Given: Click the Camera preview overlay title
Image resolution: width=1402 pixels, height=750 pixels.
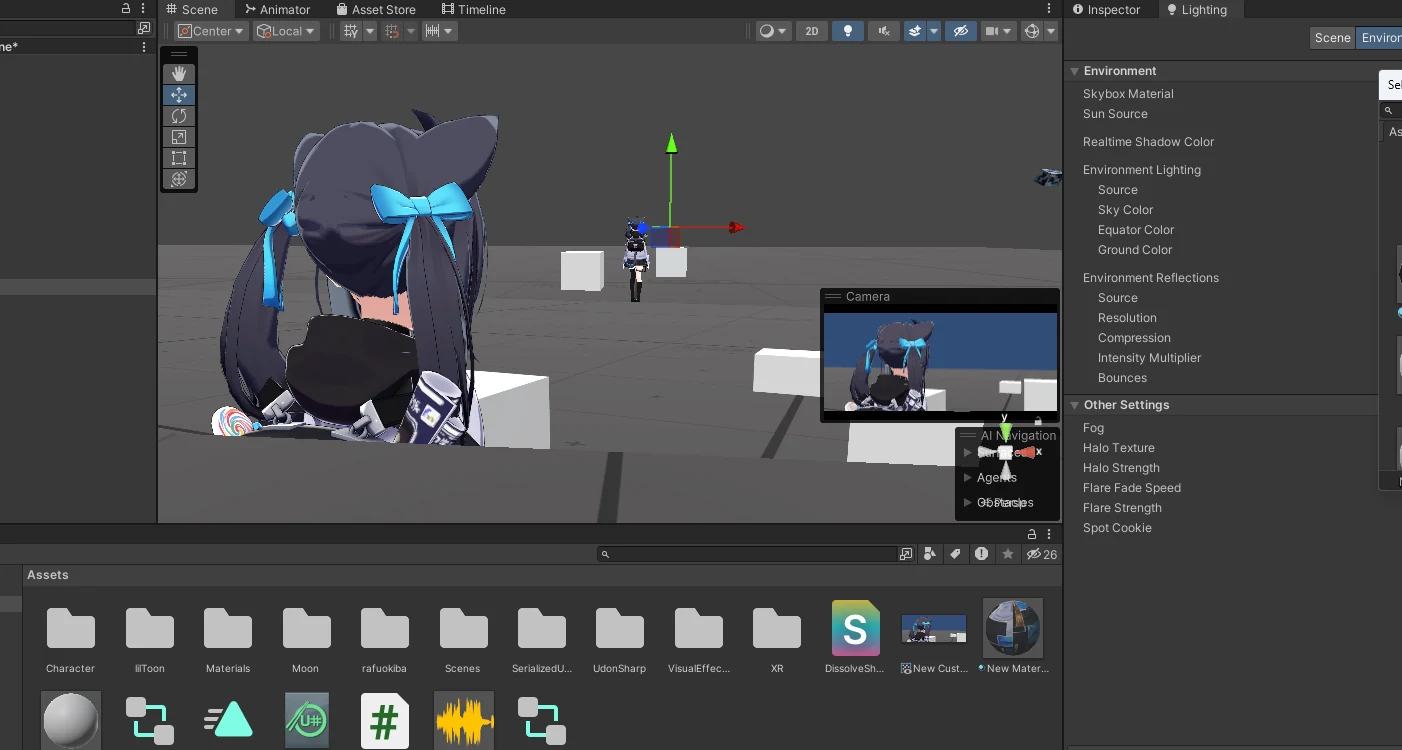Looking at the screenshot, I should coord(867,296).
